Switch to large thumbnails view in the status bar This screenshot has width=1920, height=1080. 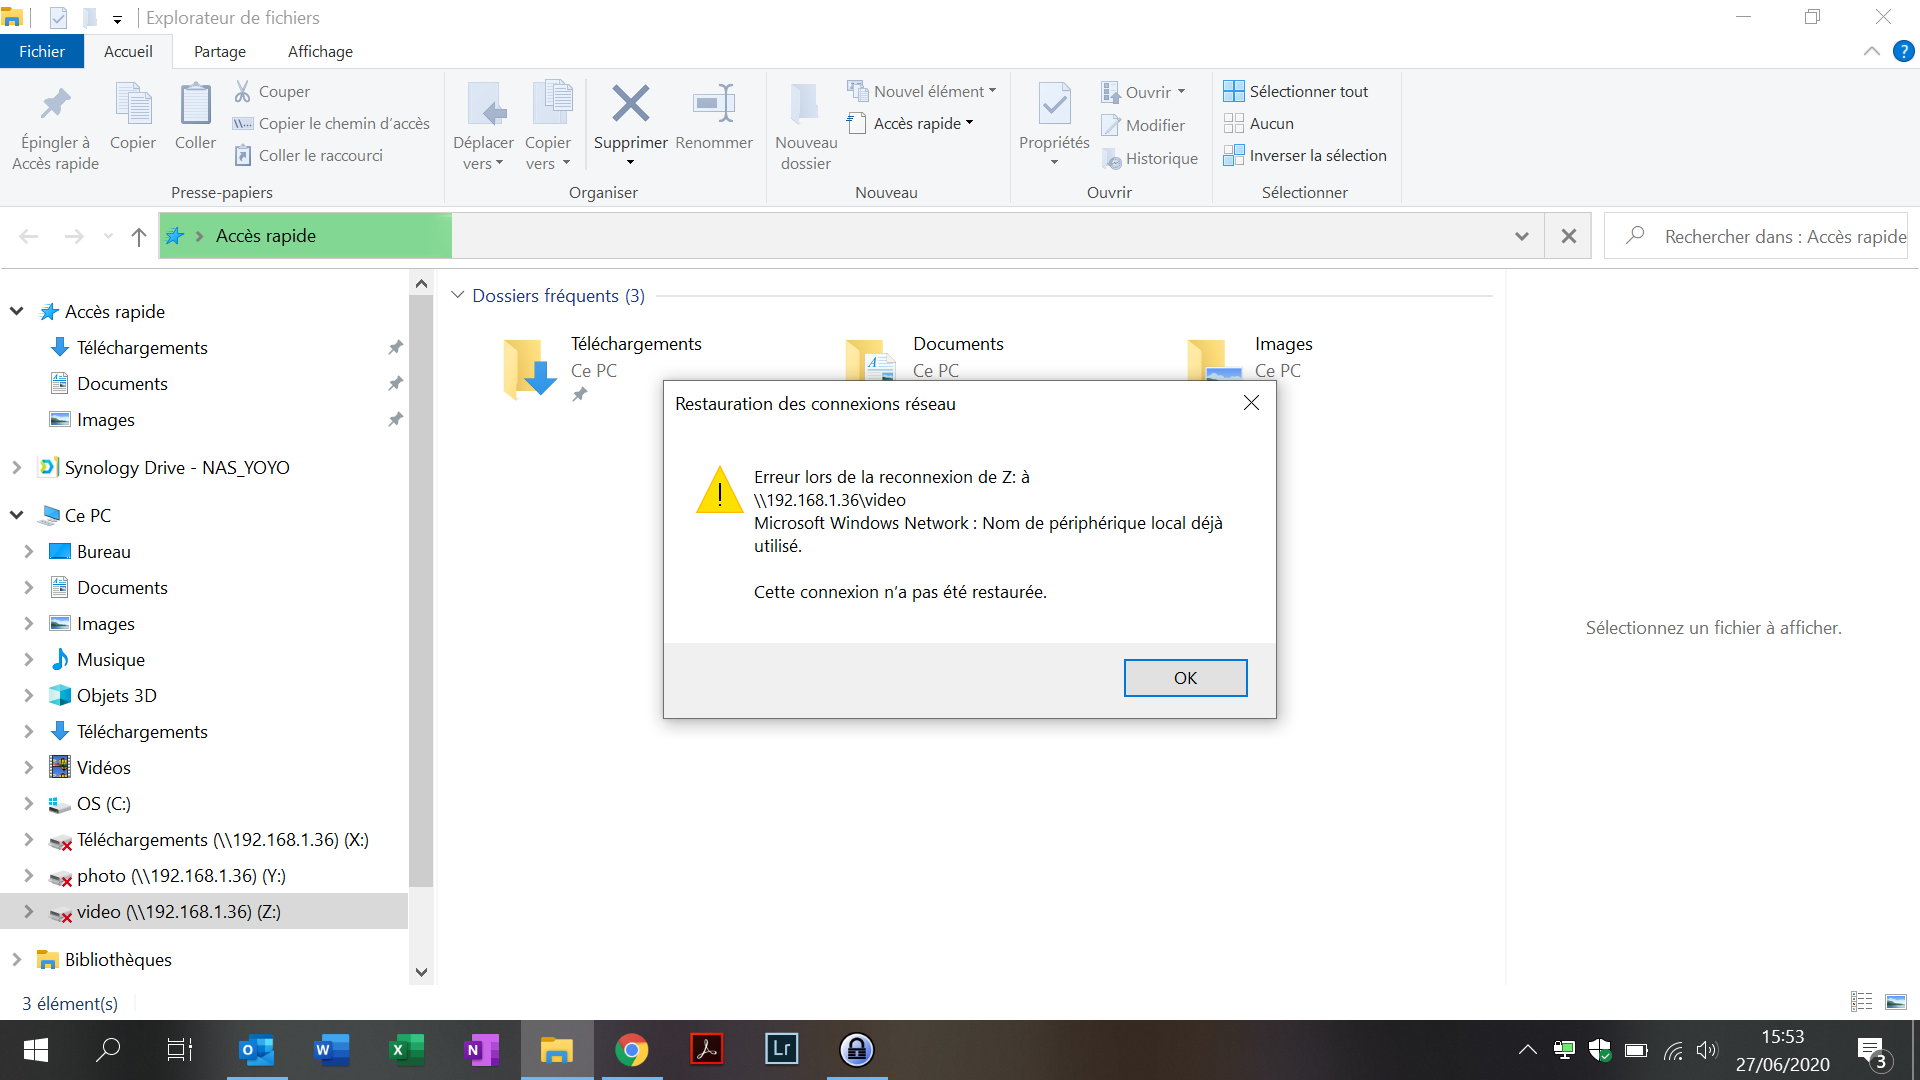[x=1895, y=1001]
